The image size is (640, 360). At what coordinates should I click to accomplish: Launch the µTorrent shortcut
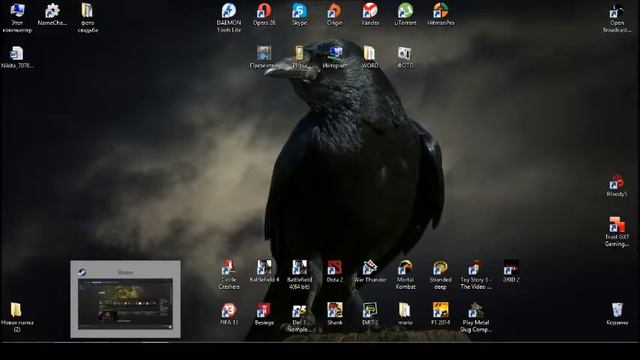click(405, 15)
